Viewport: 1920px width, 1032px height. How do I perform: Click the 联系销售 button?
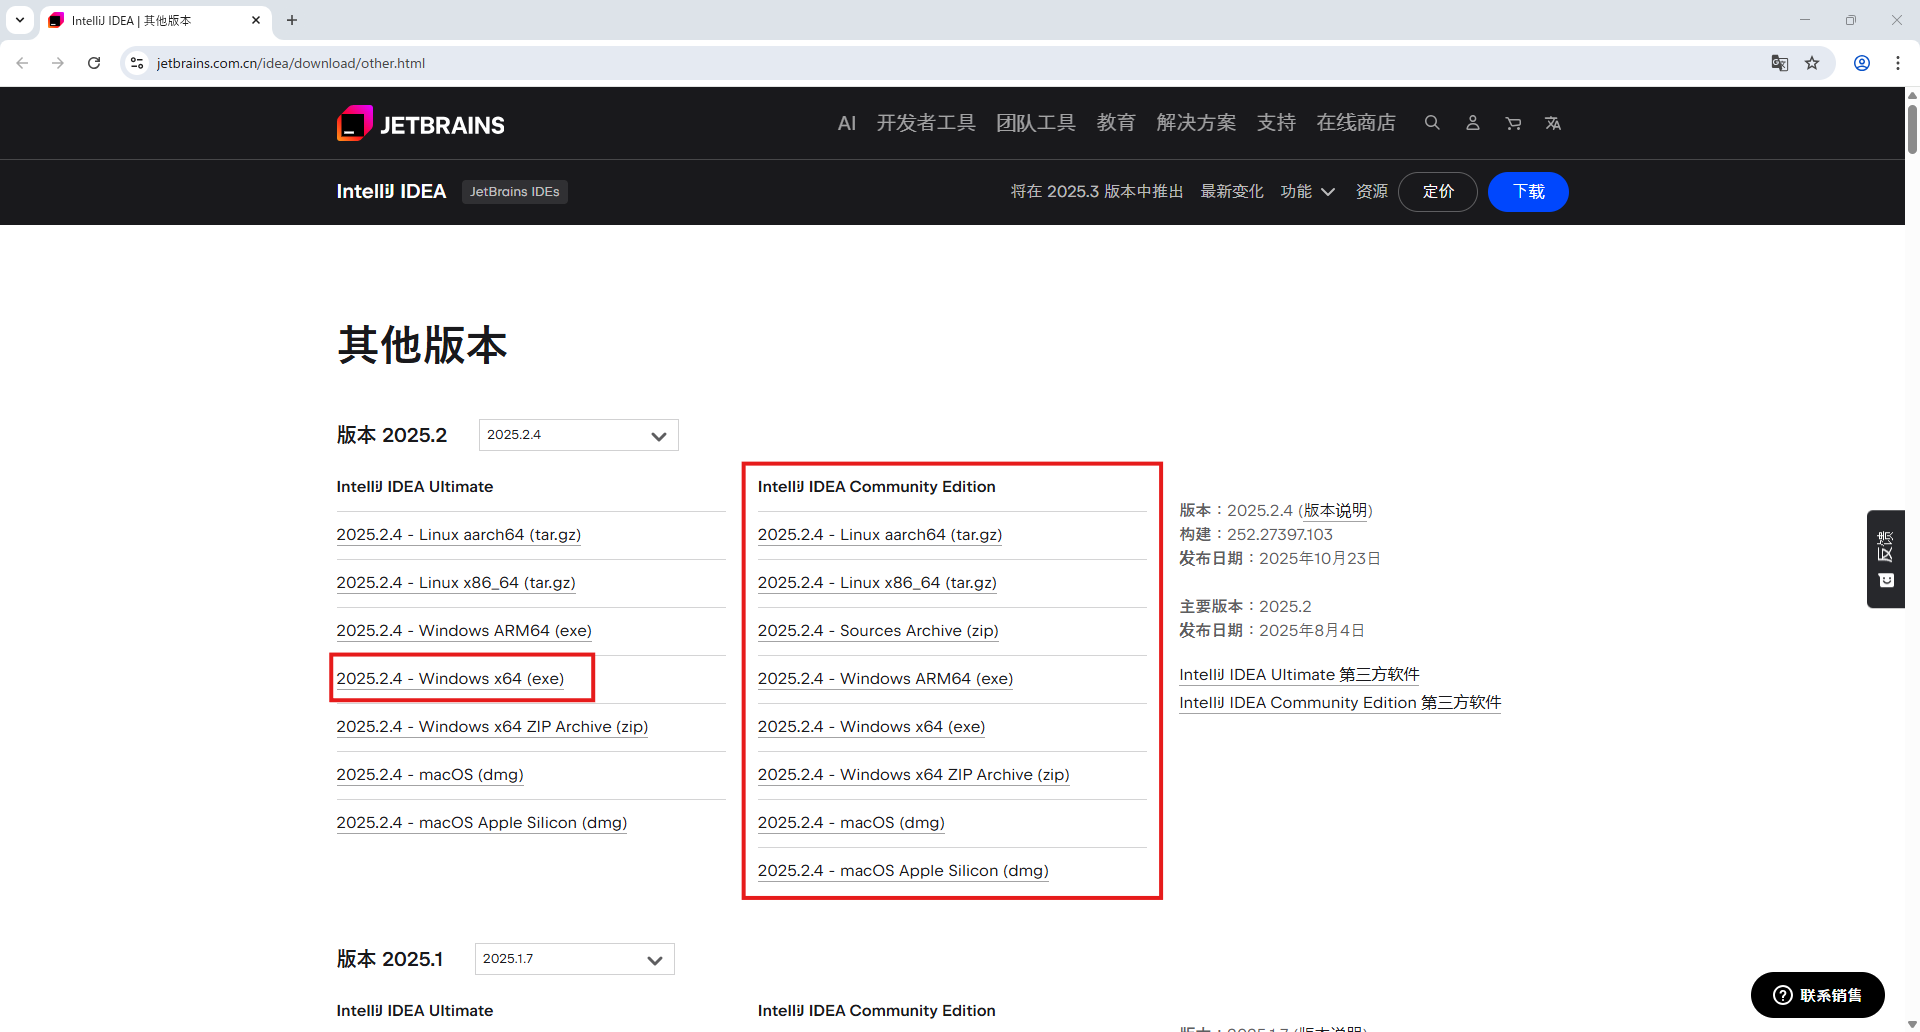(x=1817, y=995)
